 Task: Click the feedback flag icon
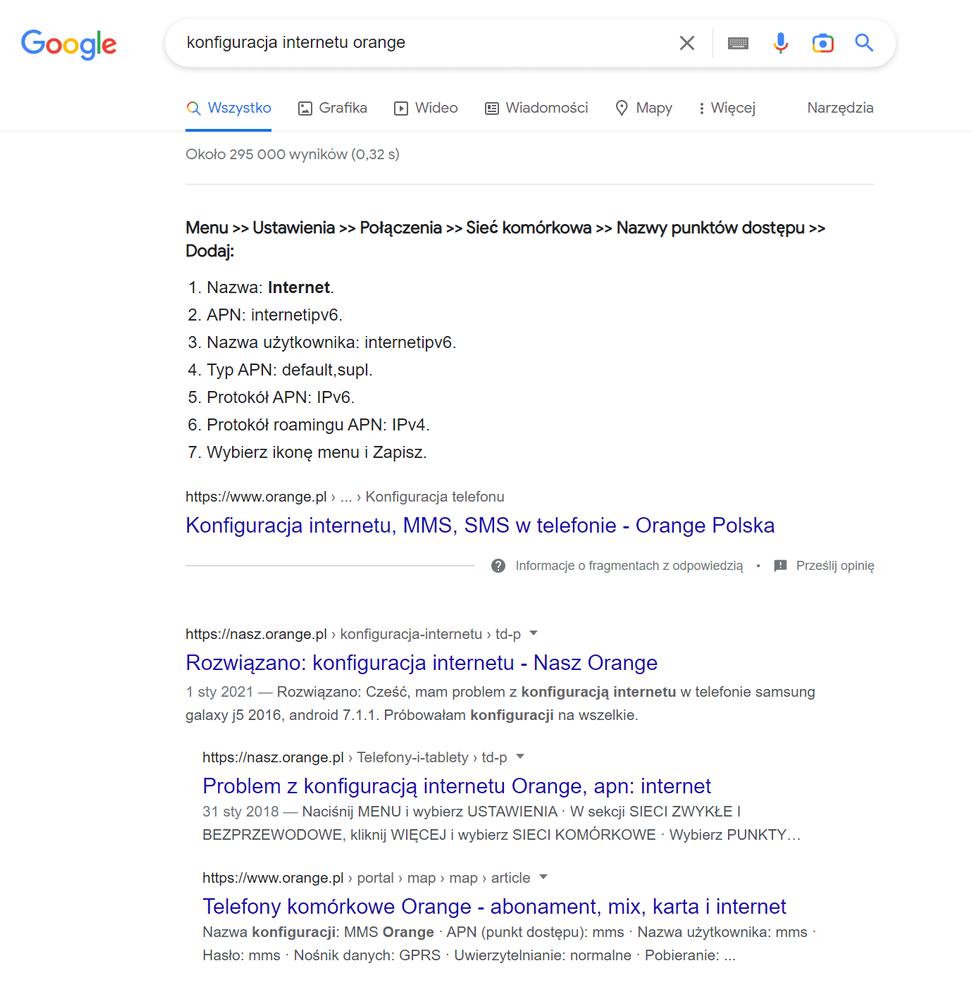(780, 566)
